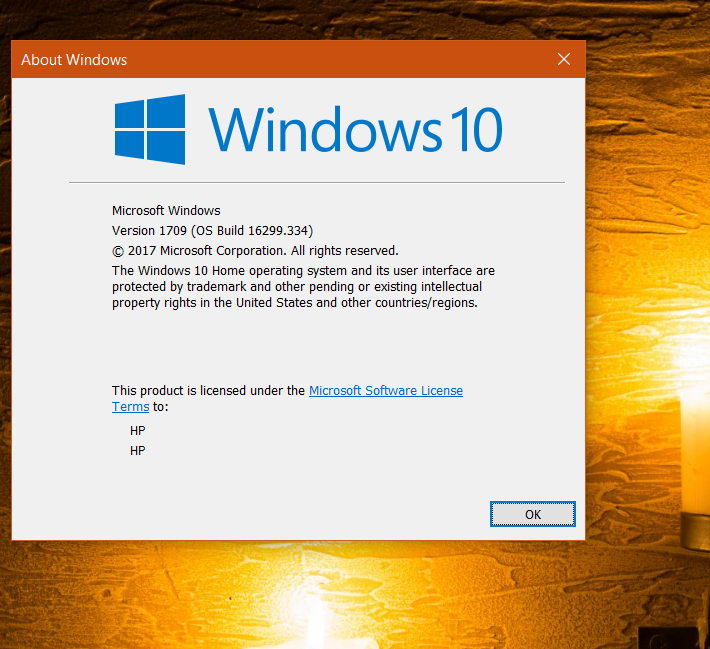The width and height of the screenshot is (710, 649).
Task: Open the Microsoft Software License link
Action: tap(386, 390)
